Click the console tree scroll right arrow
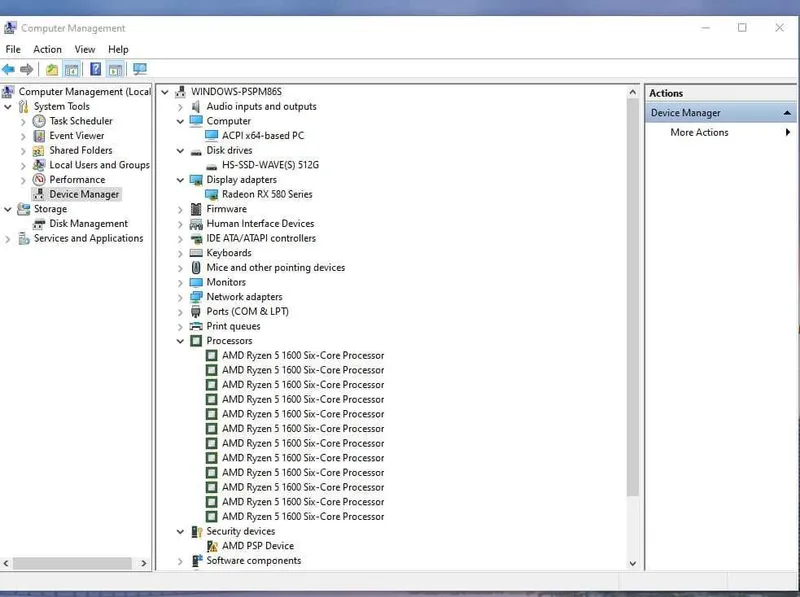This screenshot has width=800, height=597. coord(144,563)
